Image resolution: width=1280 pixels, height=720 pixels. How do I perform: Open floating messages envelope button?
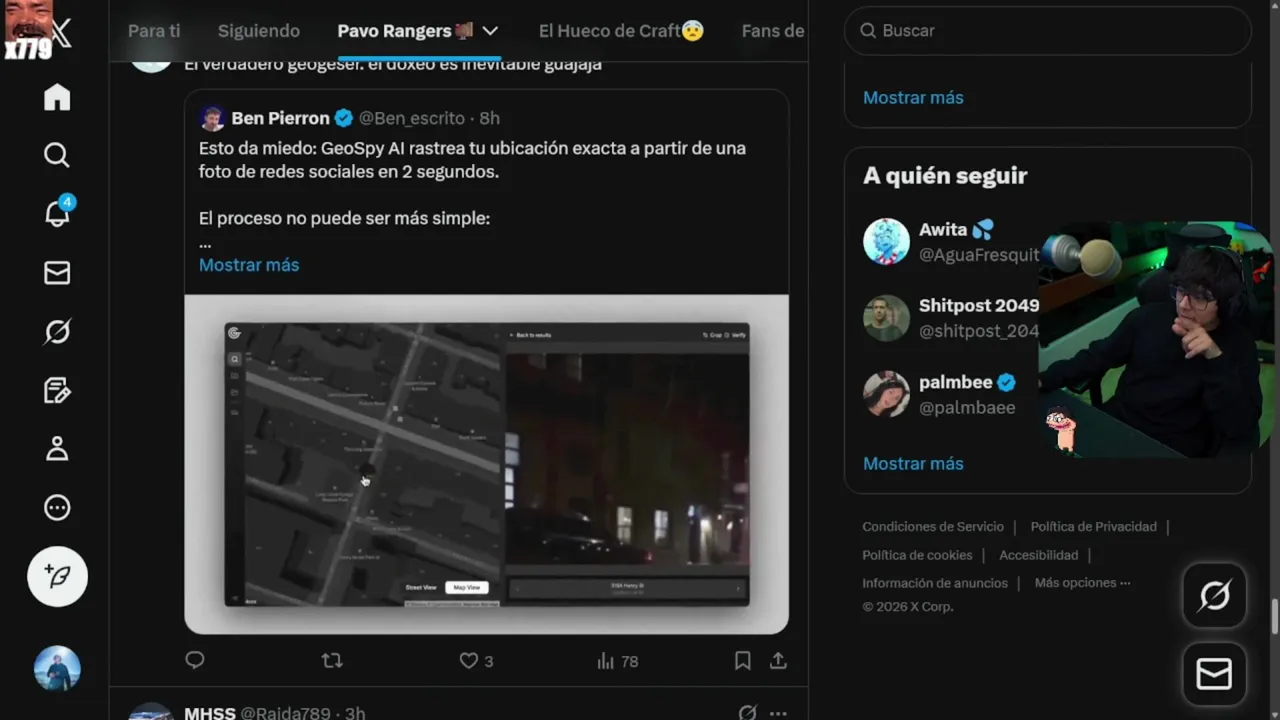click(x=1214, y=674)
